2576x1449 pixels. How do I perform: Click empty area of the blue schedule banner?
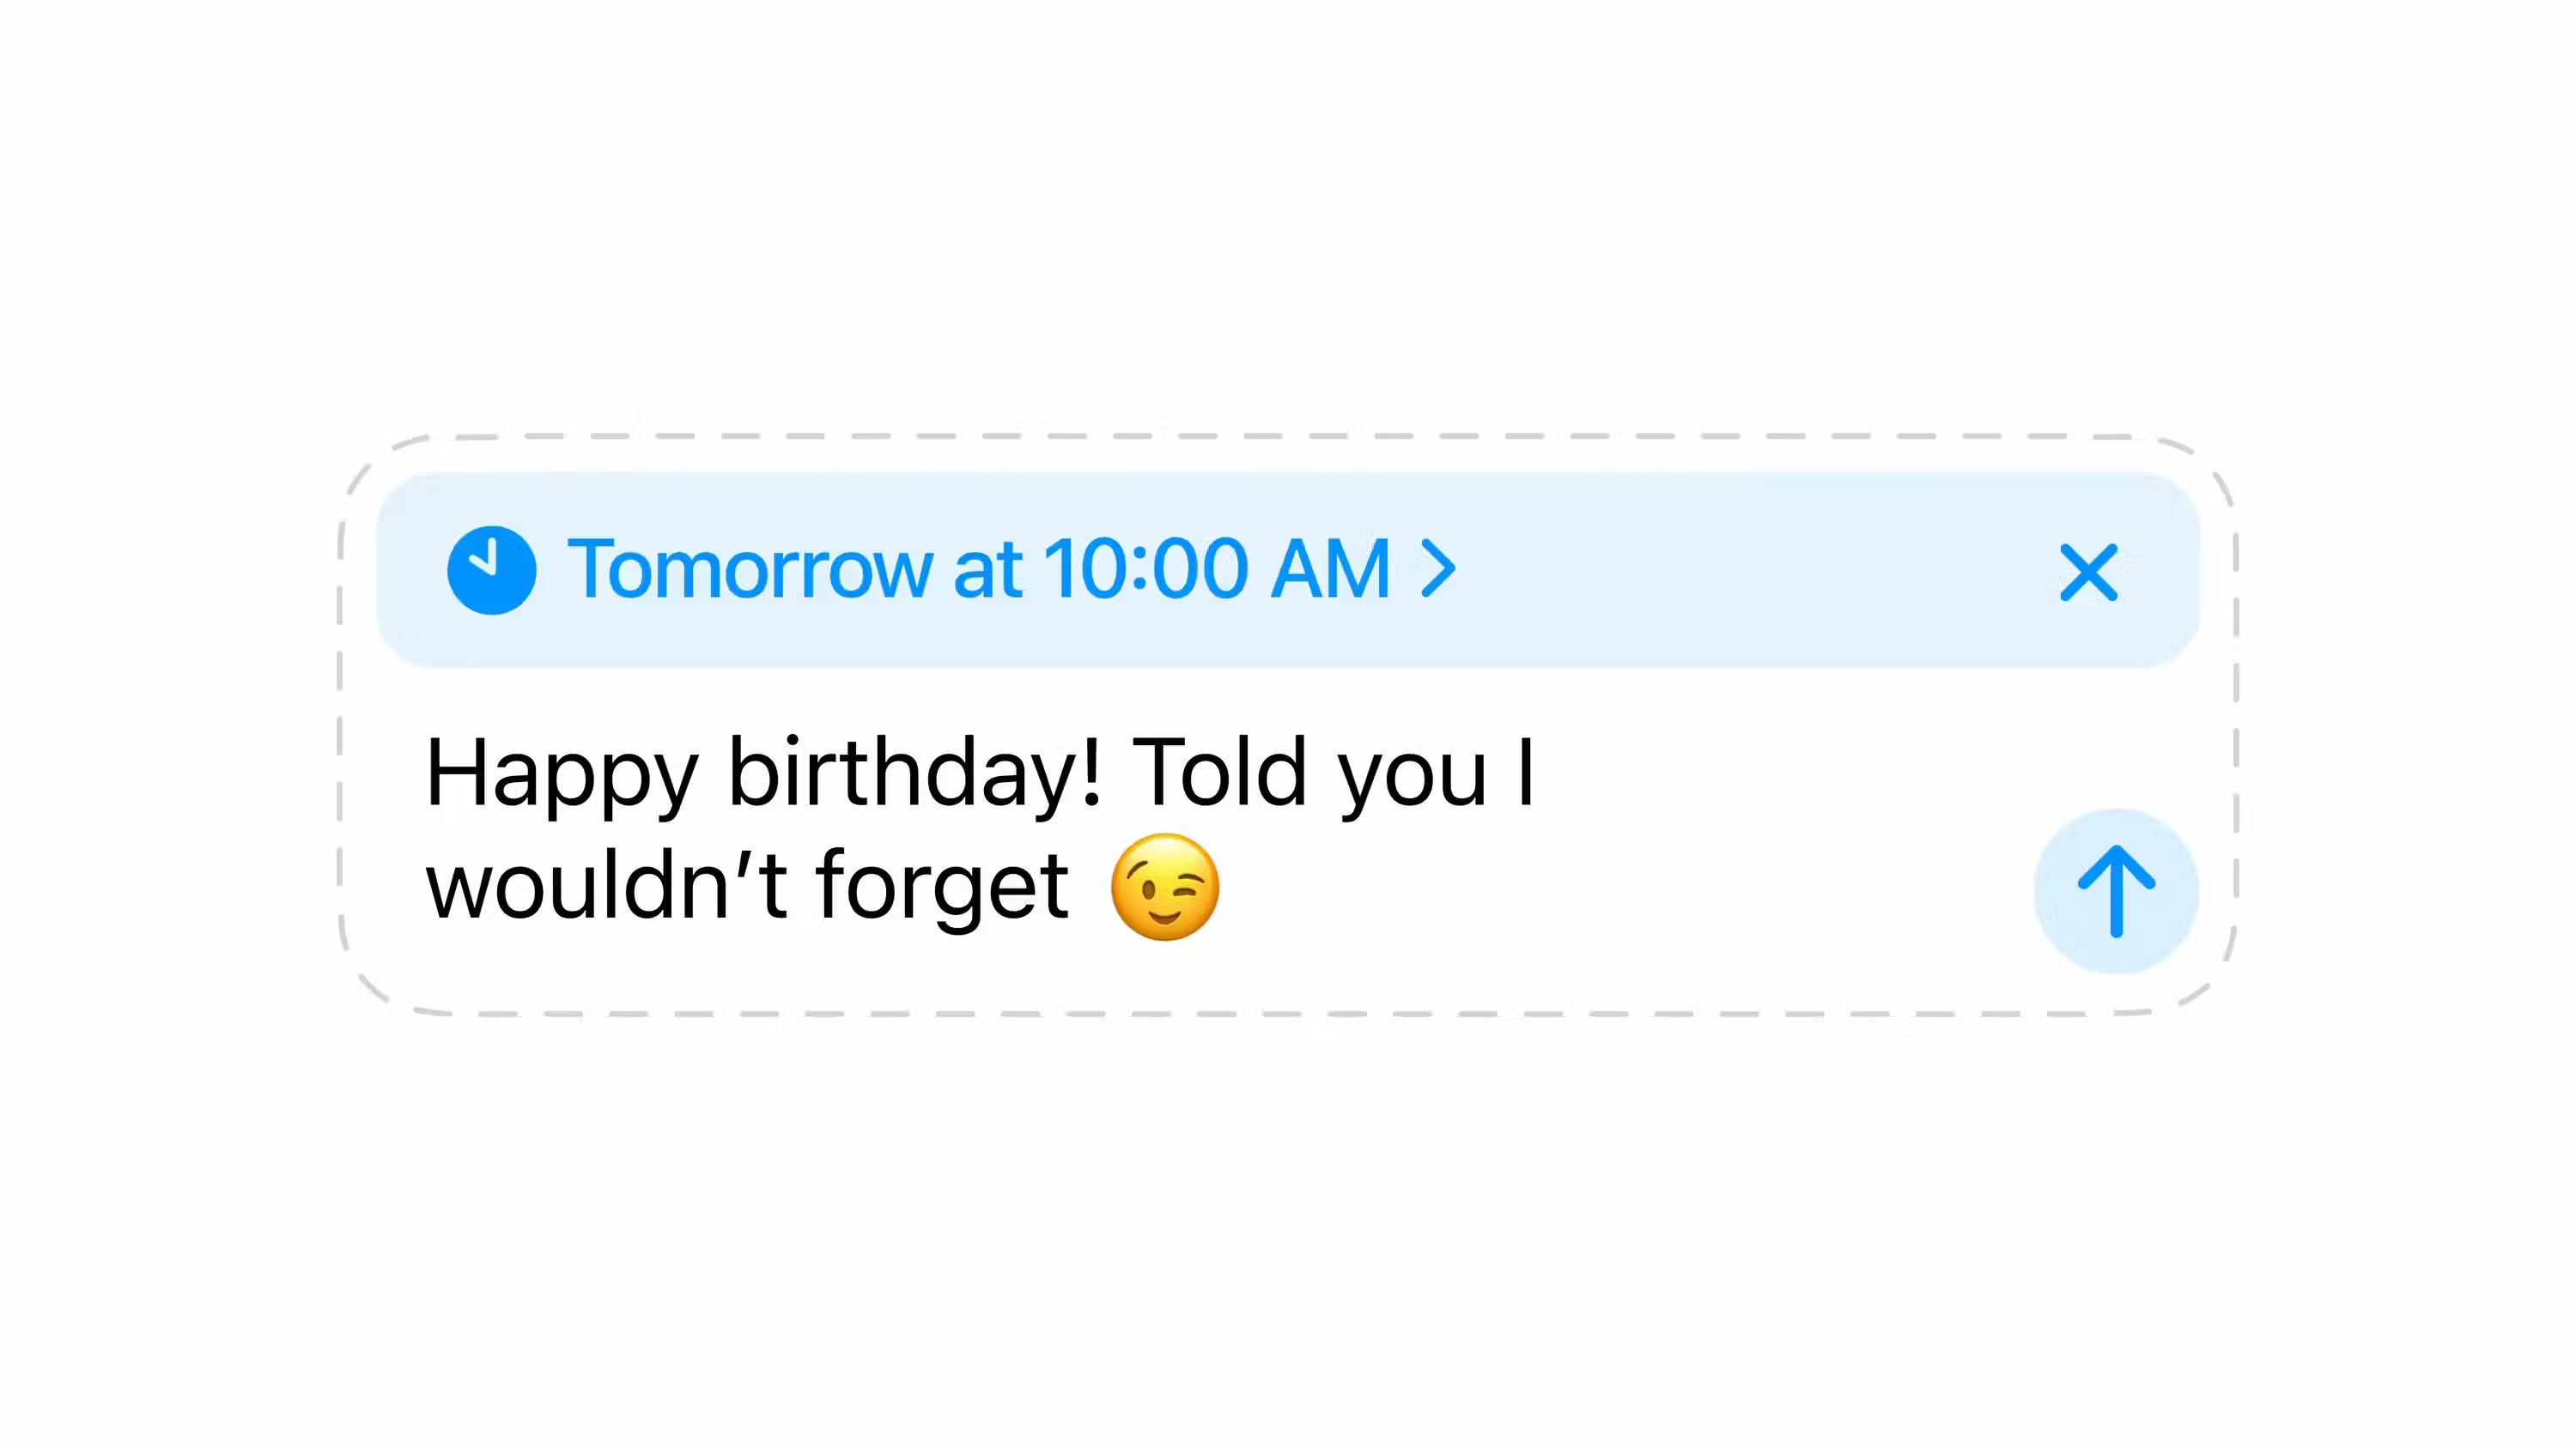pyautogui.click(x=1750, y=570)
